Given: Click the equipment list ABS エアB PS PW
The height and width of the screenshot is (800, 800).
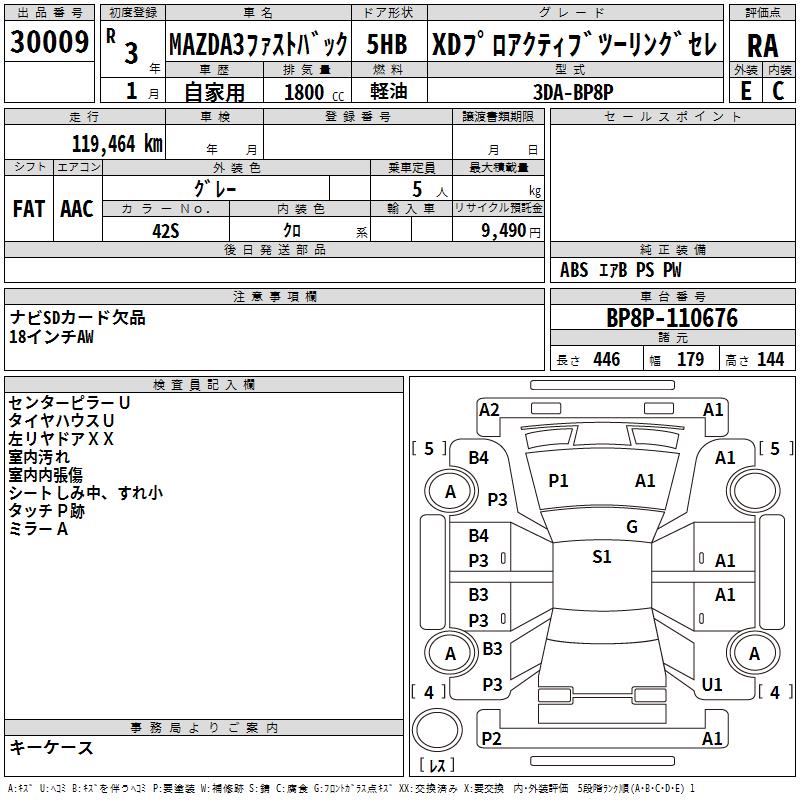Looking at the screenshot, I should [620, 270].
